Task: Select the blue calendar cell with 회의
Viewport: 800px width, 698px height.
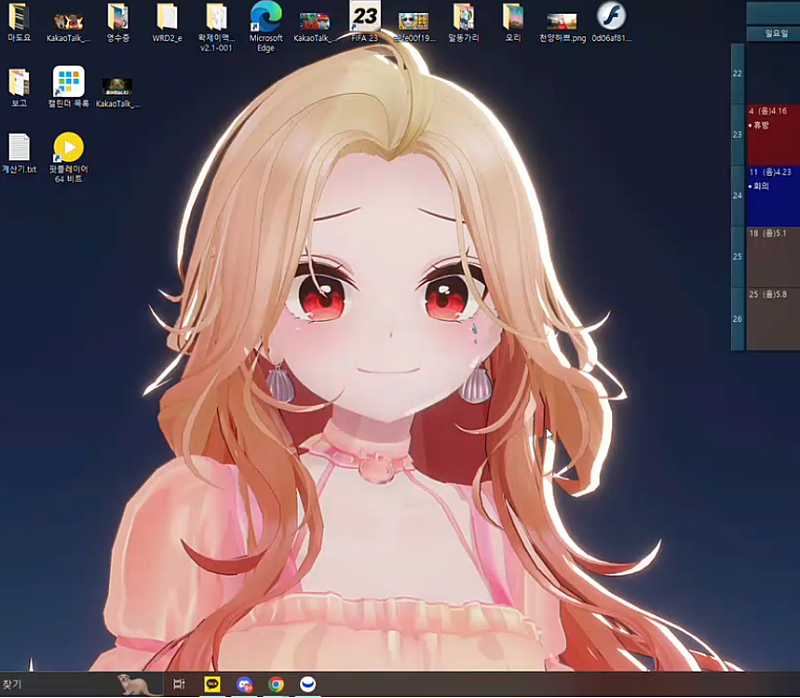Action: click(x=772, y=195)
